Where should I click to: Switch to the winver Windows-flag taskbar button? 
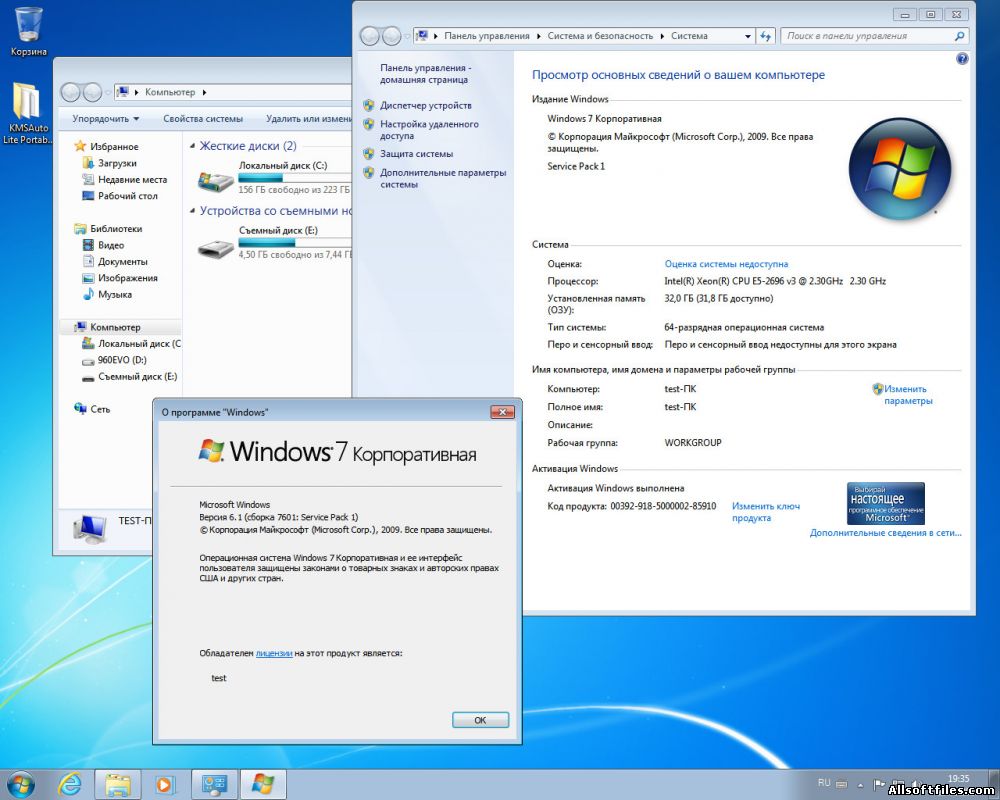pos(263,784)
